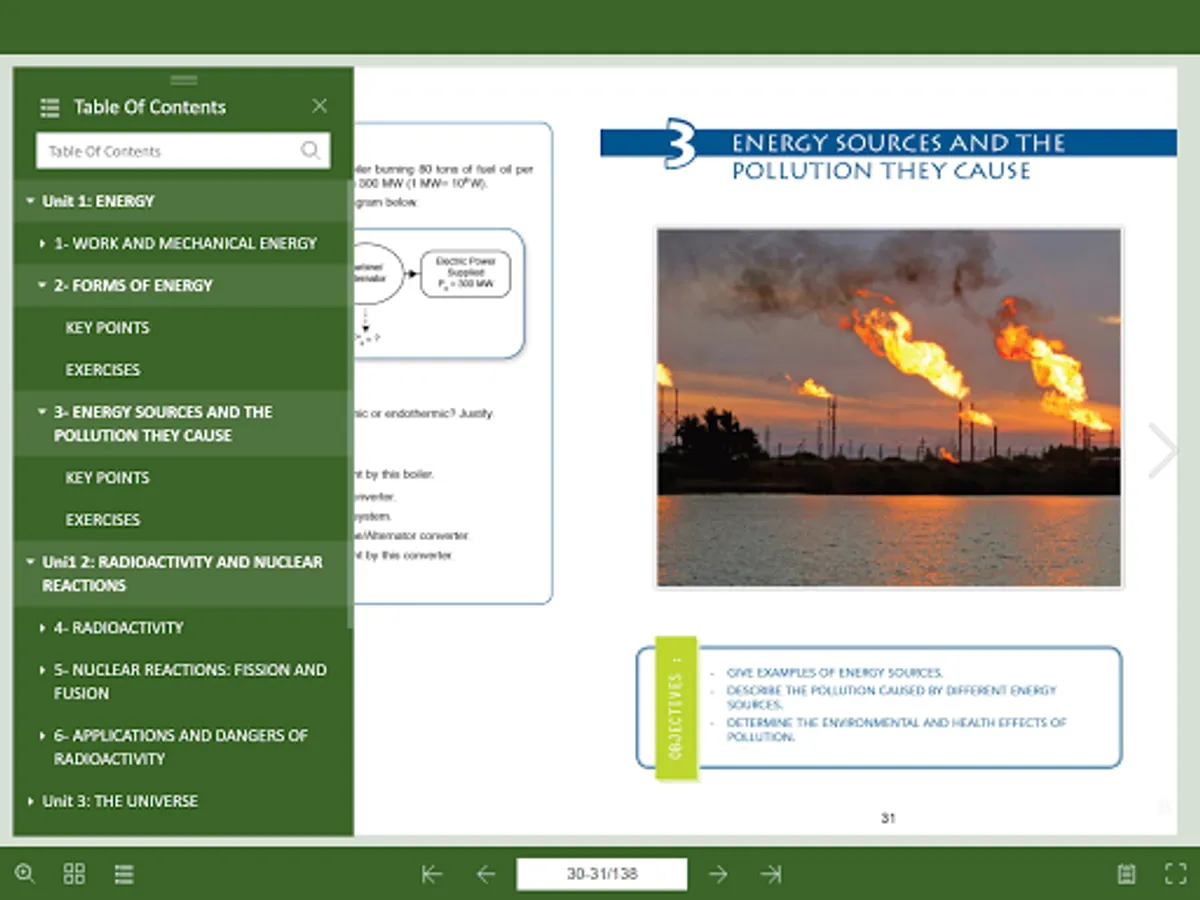Screen dimensions: 1200x900
Task: Open KEY POINTS under Forms of Energy
Action: 107,327
